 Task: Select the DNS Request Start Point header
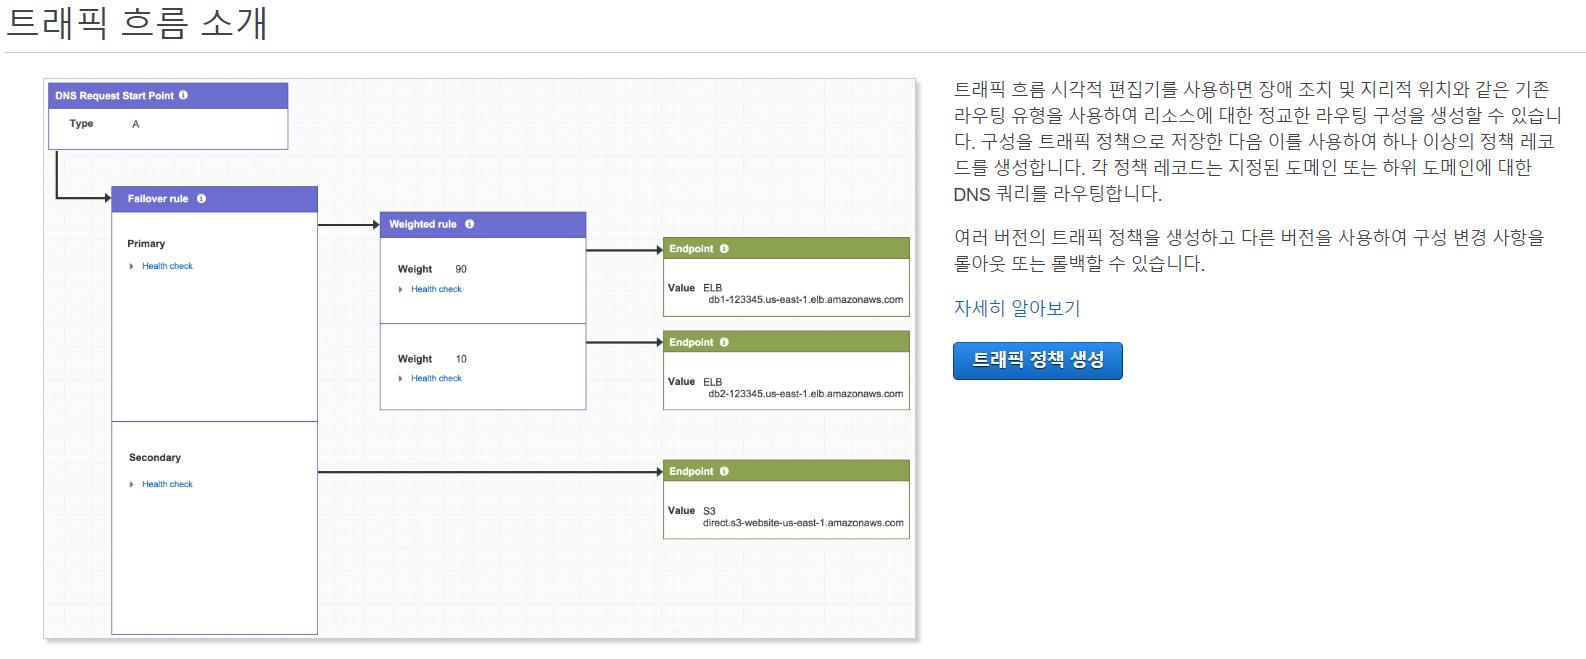(168, 96)
